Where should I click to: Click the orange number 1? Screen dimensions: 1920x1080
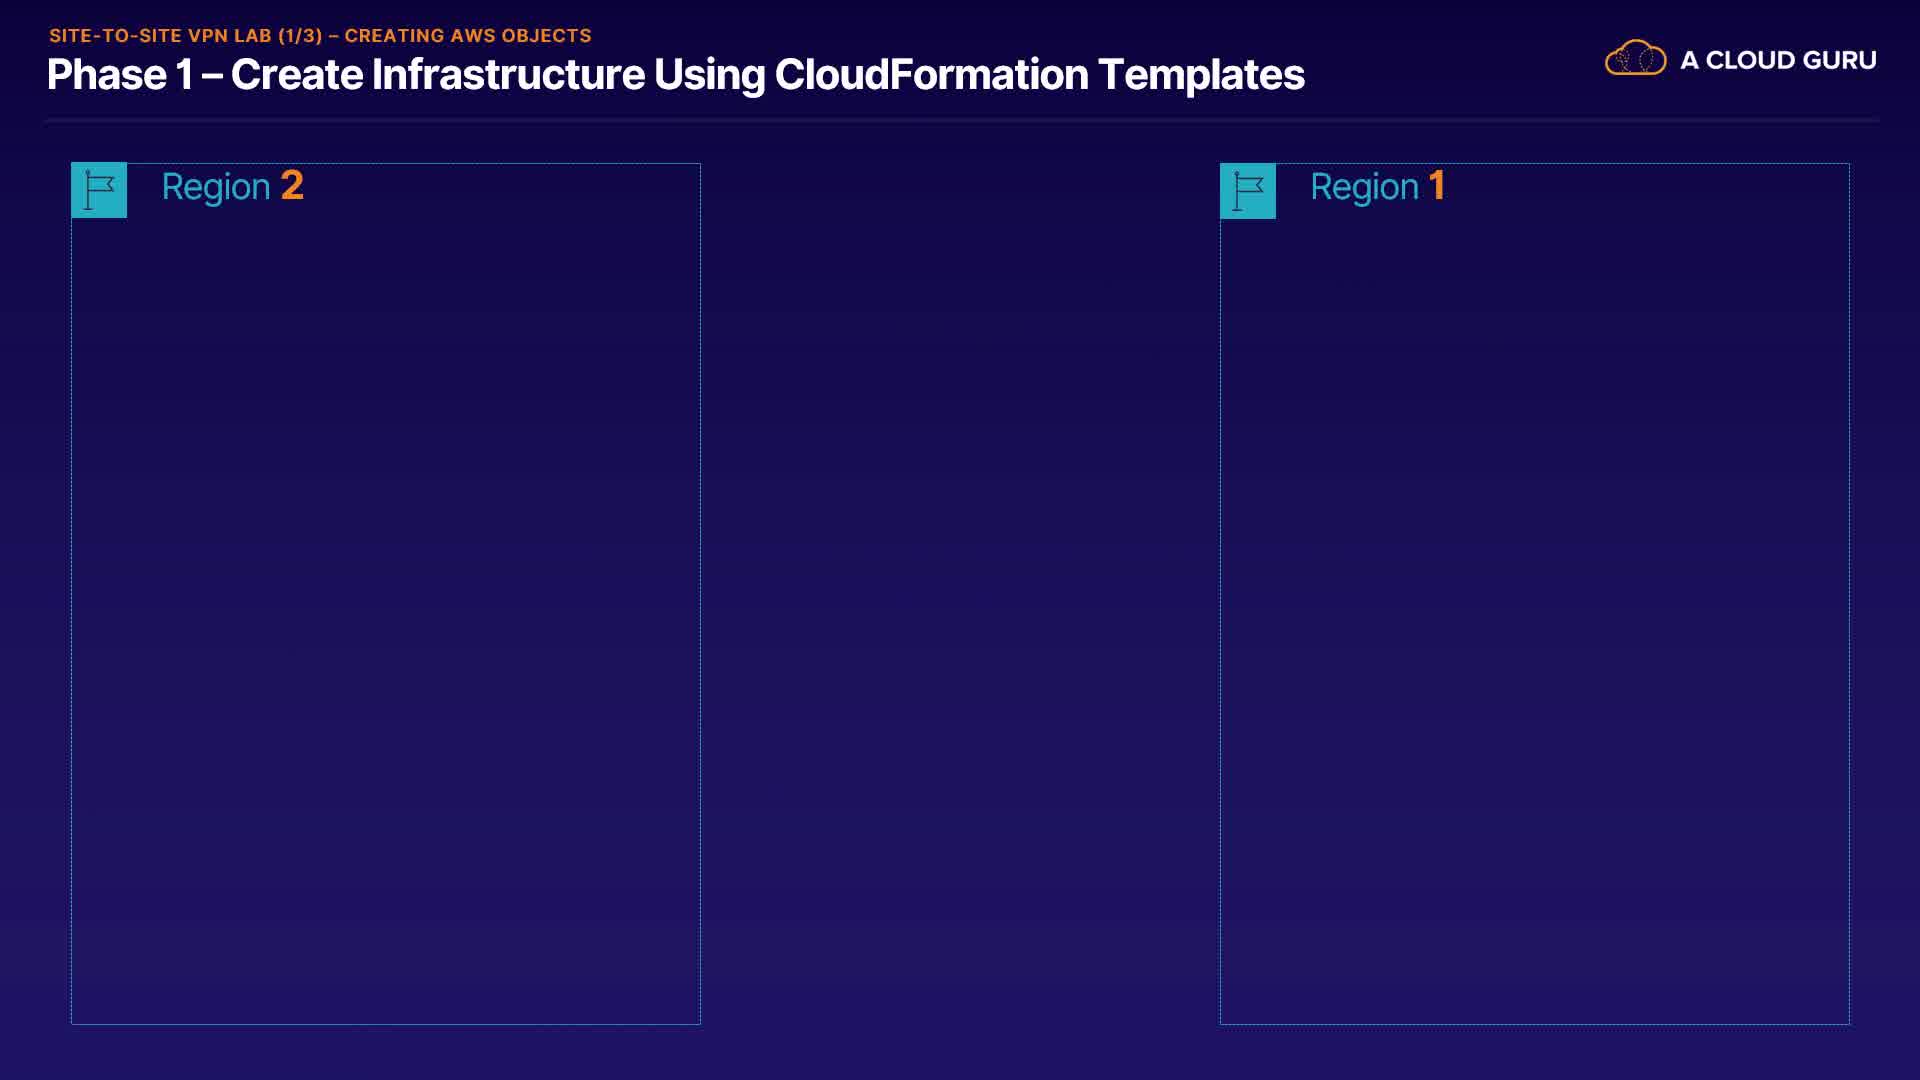pos(1437,186)
